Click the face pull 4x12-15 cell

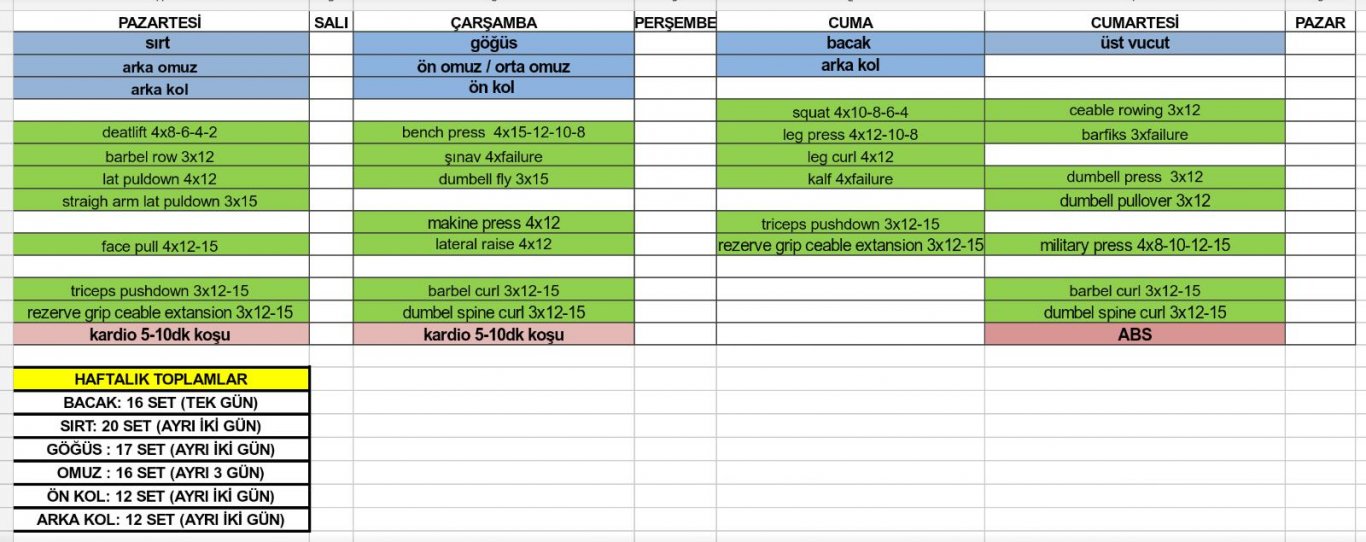[160, 245]
